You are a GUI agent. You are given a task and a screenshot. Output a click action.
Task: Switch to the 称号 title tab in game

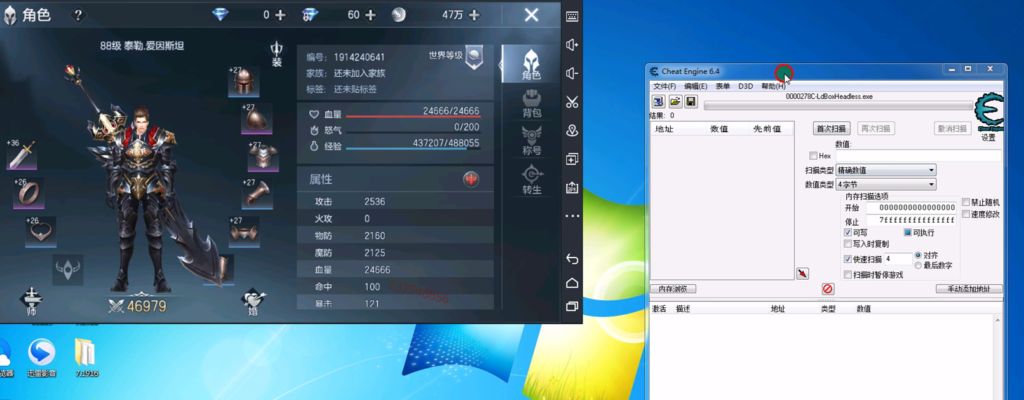[532, 141]
